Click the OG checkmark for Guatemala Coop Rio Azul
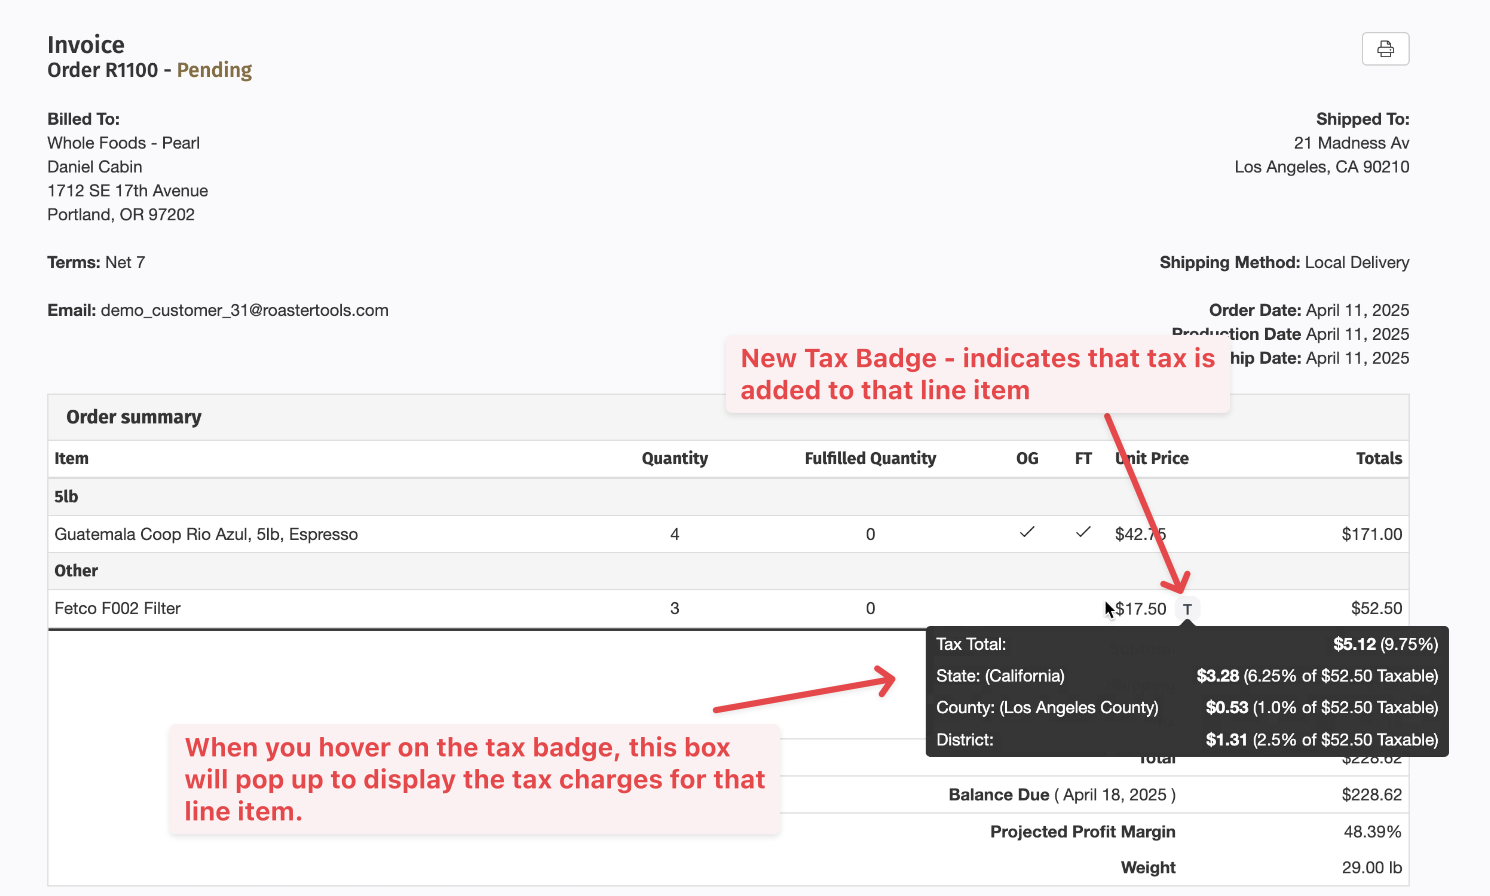Image resolution: width=1490 pixels, height=896 pixels. coord(1027,532)
